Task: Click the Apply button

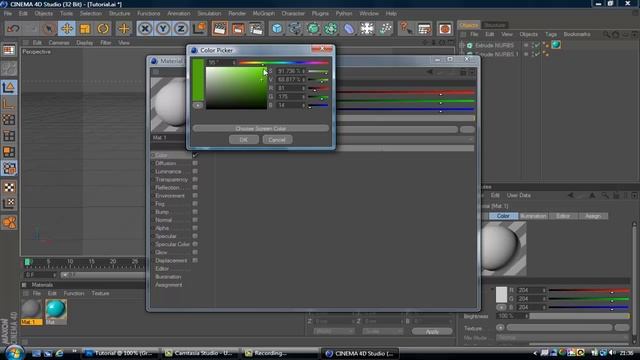Action: tap(432, 331)
